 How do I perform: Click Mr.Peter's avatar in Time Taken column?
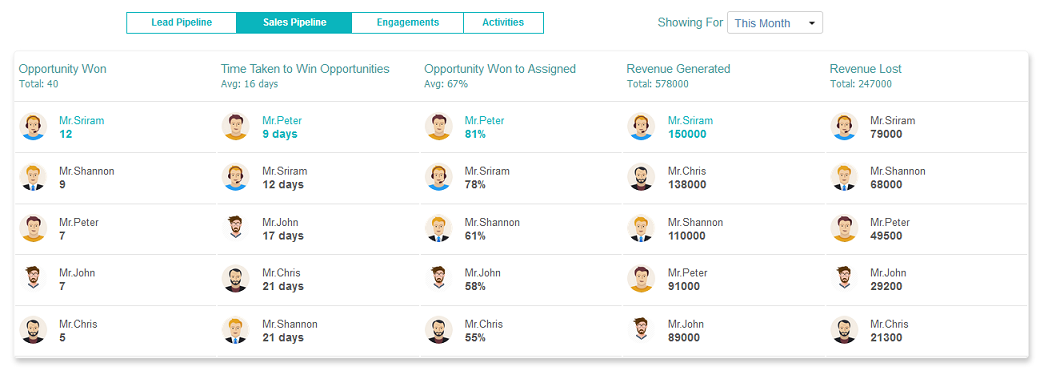click(x=235, y=127)
